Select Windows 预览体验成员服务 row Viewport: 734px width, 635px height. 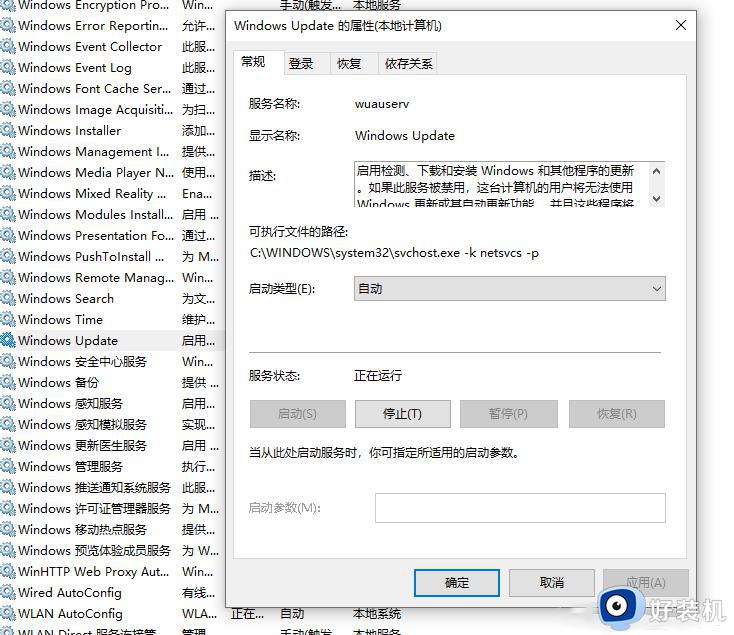(112, 550)
